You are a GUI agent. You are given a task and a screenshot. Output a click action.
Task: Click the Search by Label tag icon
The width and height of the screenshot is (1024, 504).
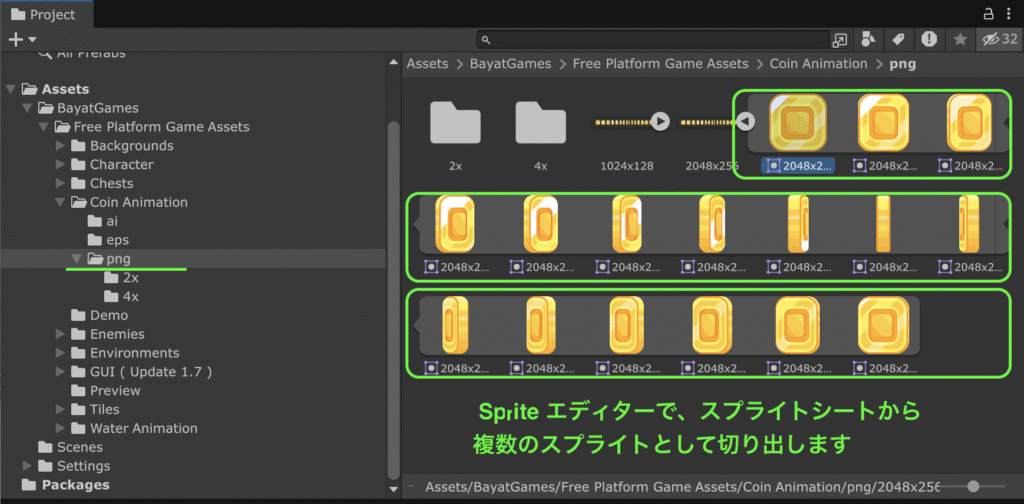[898, 39]
